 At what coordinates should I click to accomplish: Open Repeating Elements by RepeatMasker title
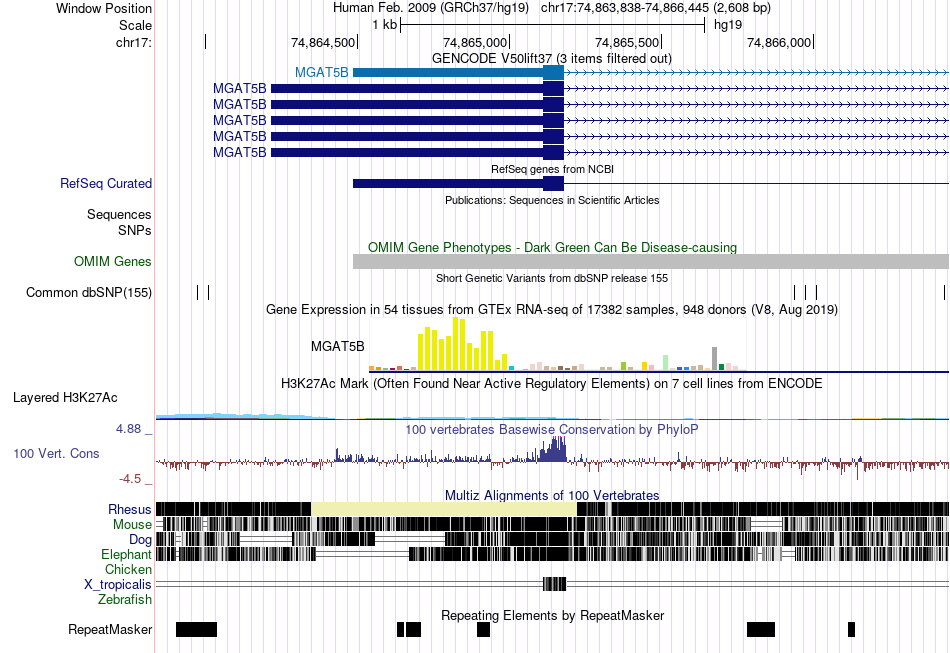552,616
